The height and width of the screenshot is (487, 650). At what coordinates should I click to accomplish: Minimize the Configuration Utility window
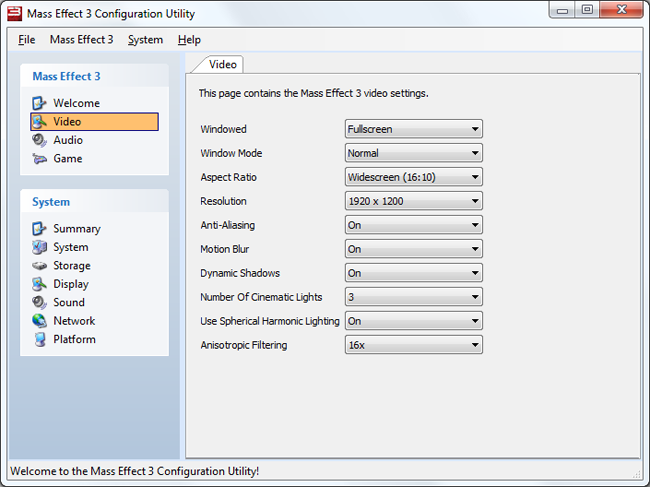pyautogui.click(x=562, y=10)
